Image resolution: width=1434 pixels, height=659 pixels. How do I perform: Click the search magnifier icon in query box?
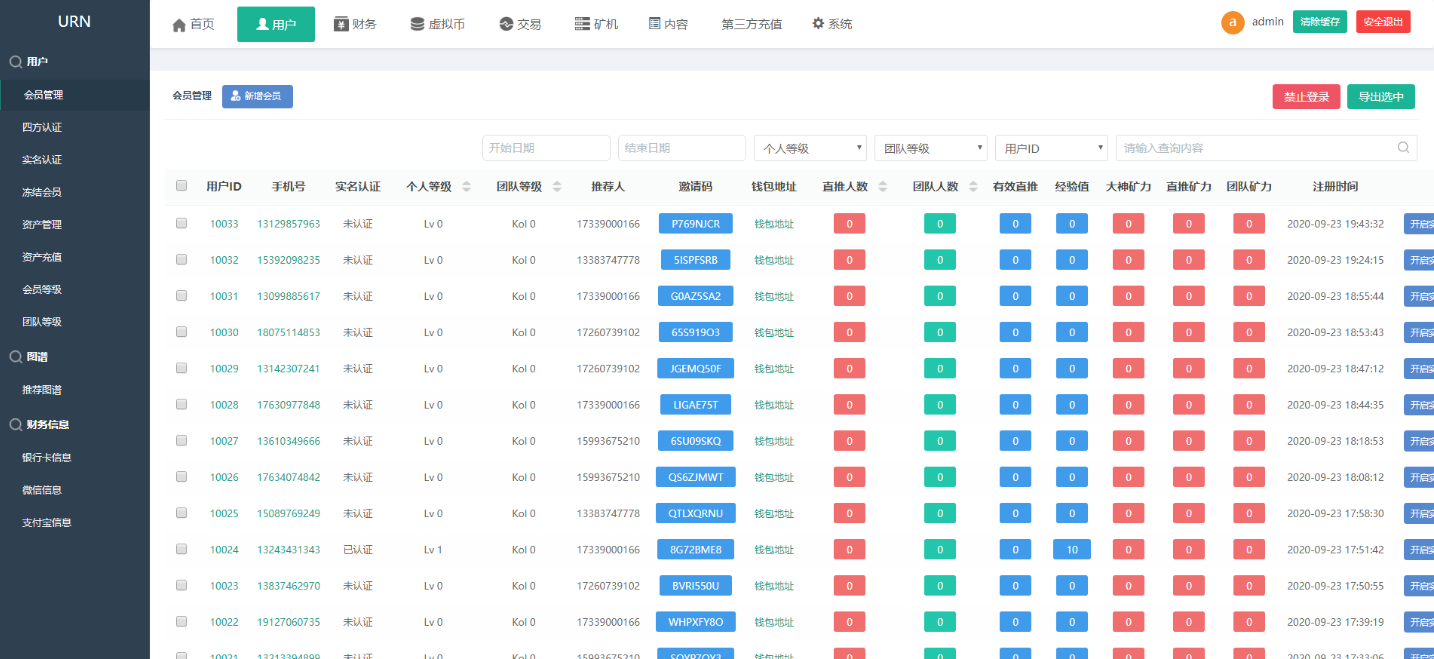coord(1404,148)
